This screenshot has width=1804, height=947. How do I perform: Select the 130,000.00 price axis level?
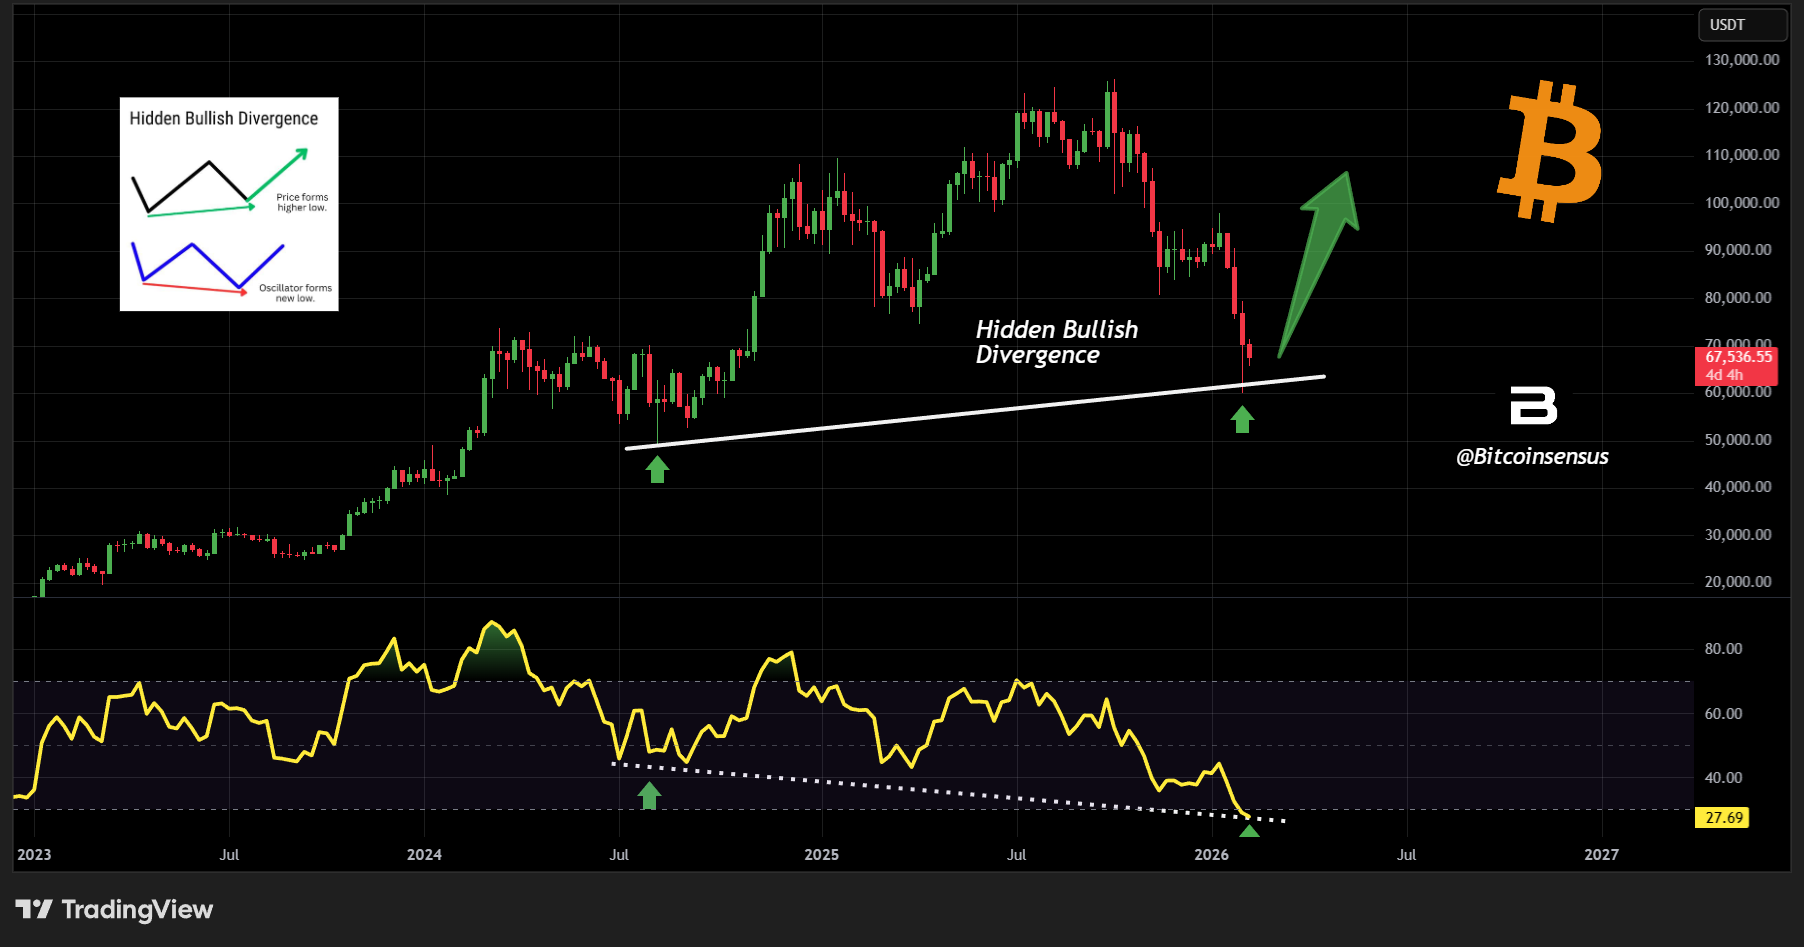coord(1740,59)
